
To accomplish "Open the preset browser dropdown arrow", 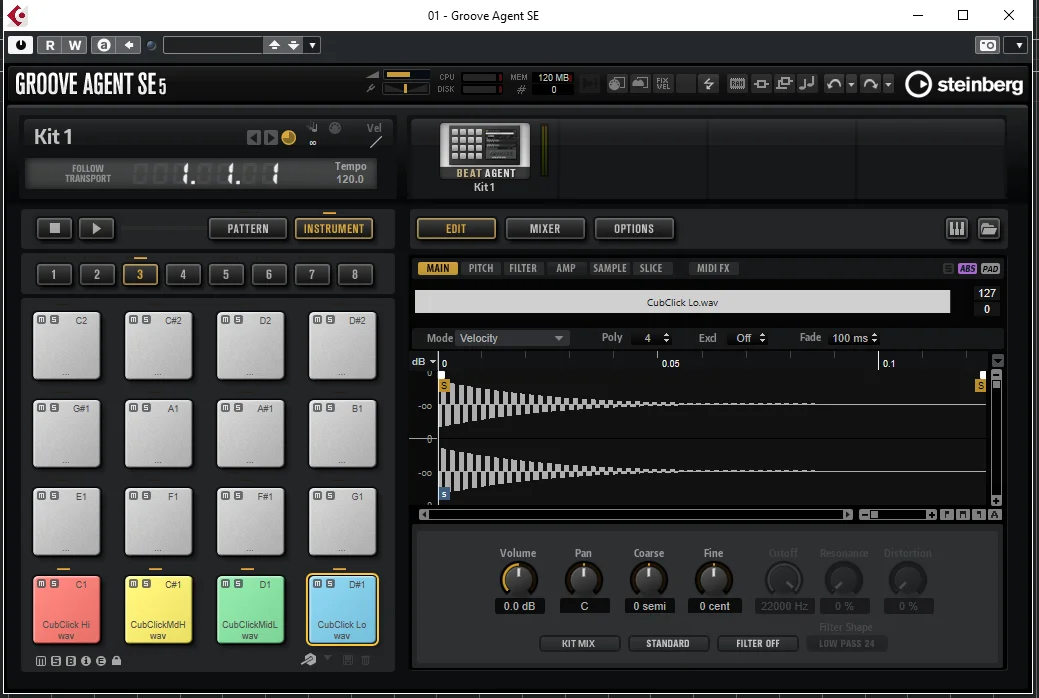I will tap(312, 45).
